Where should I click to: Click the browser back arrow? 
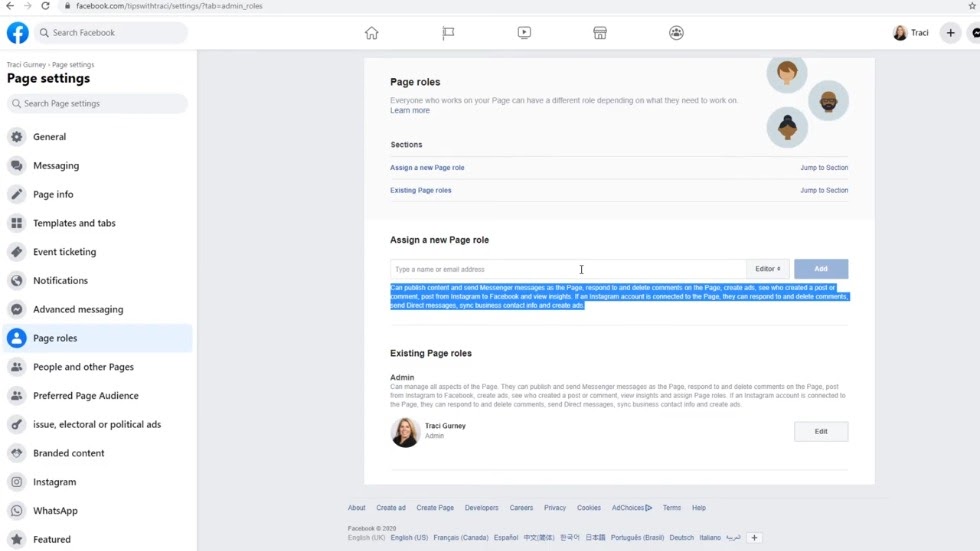pyautogui.click(x=10, y=6)
